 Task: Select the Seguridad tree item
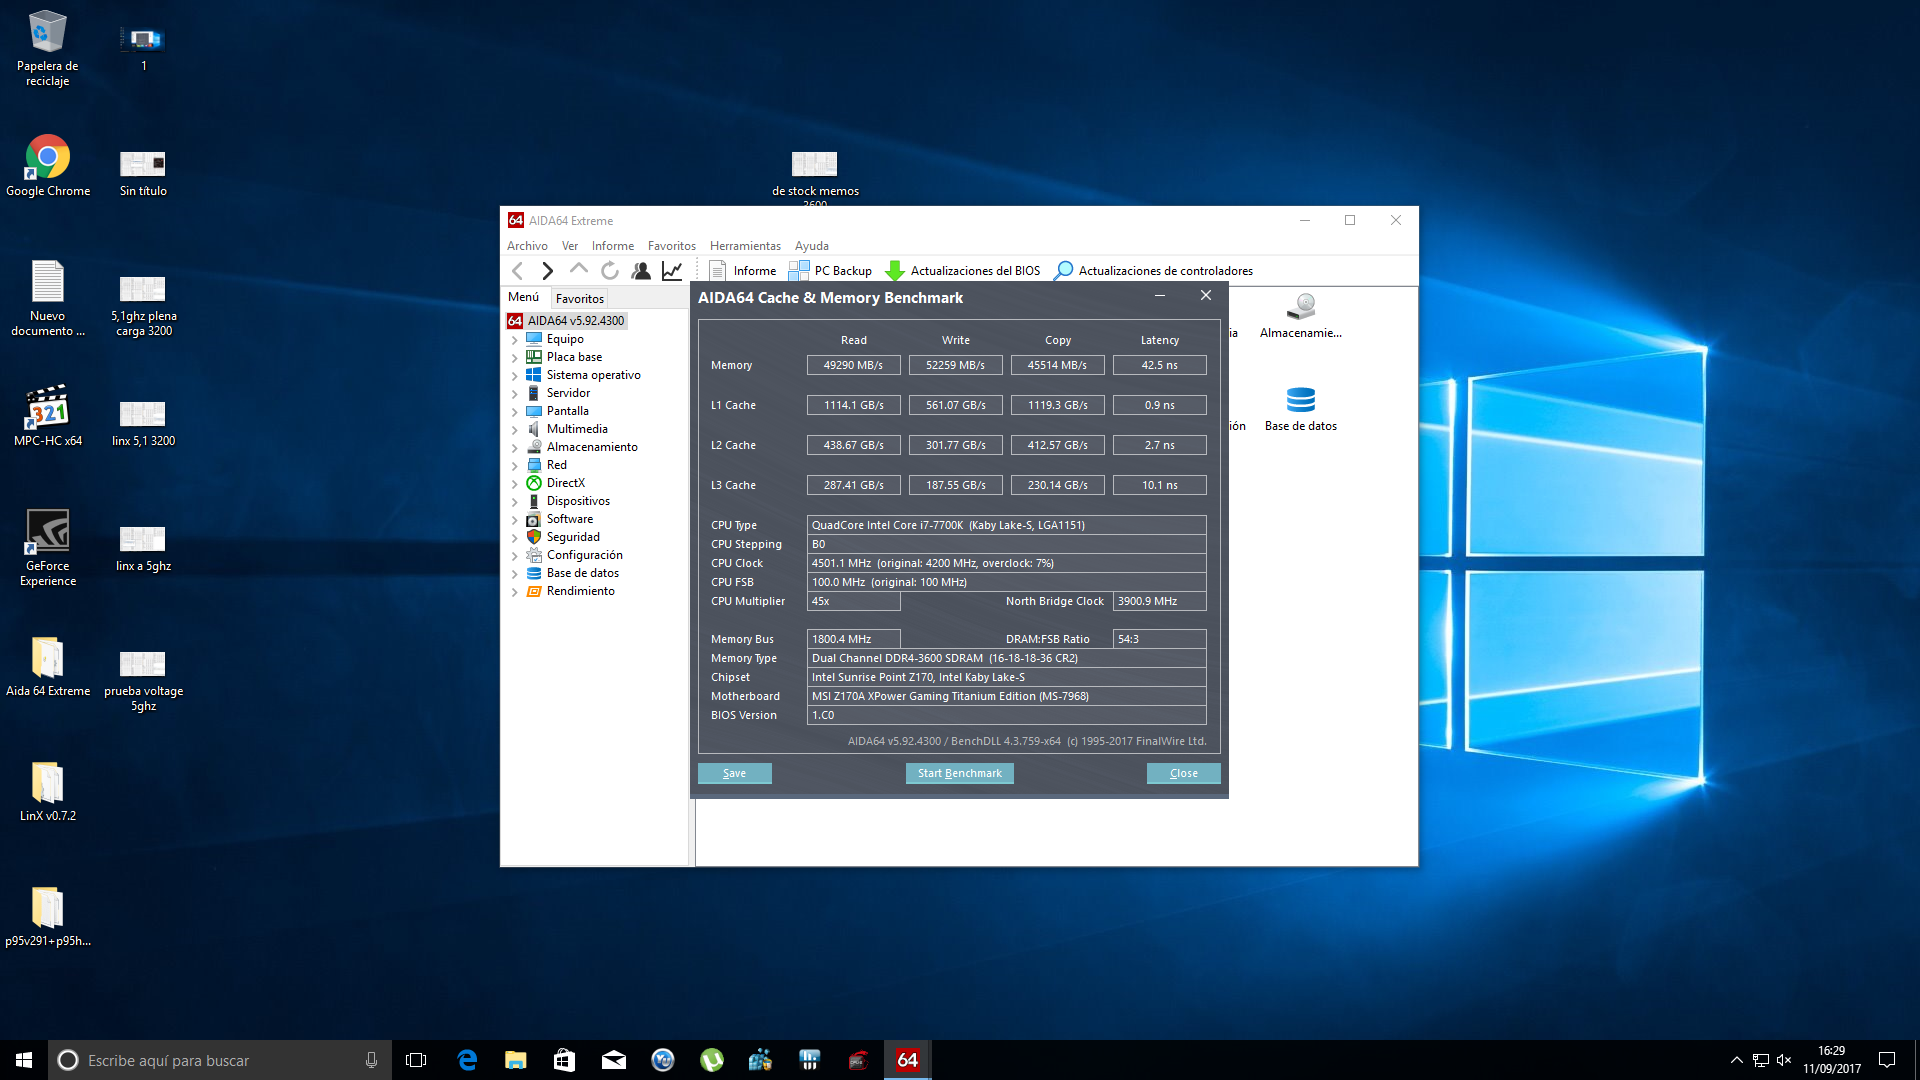click(573, 537)
